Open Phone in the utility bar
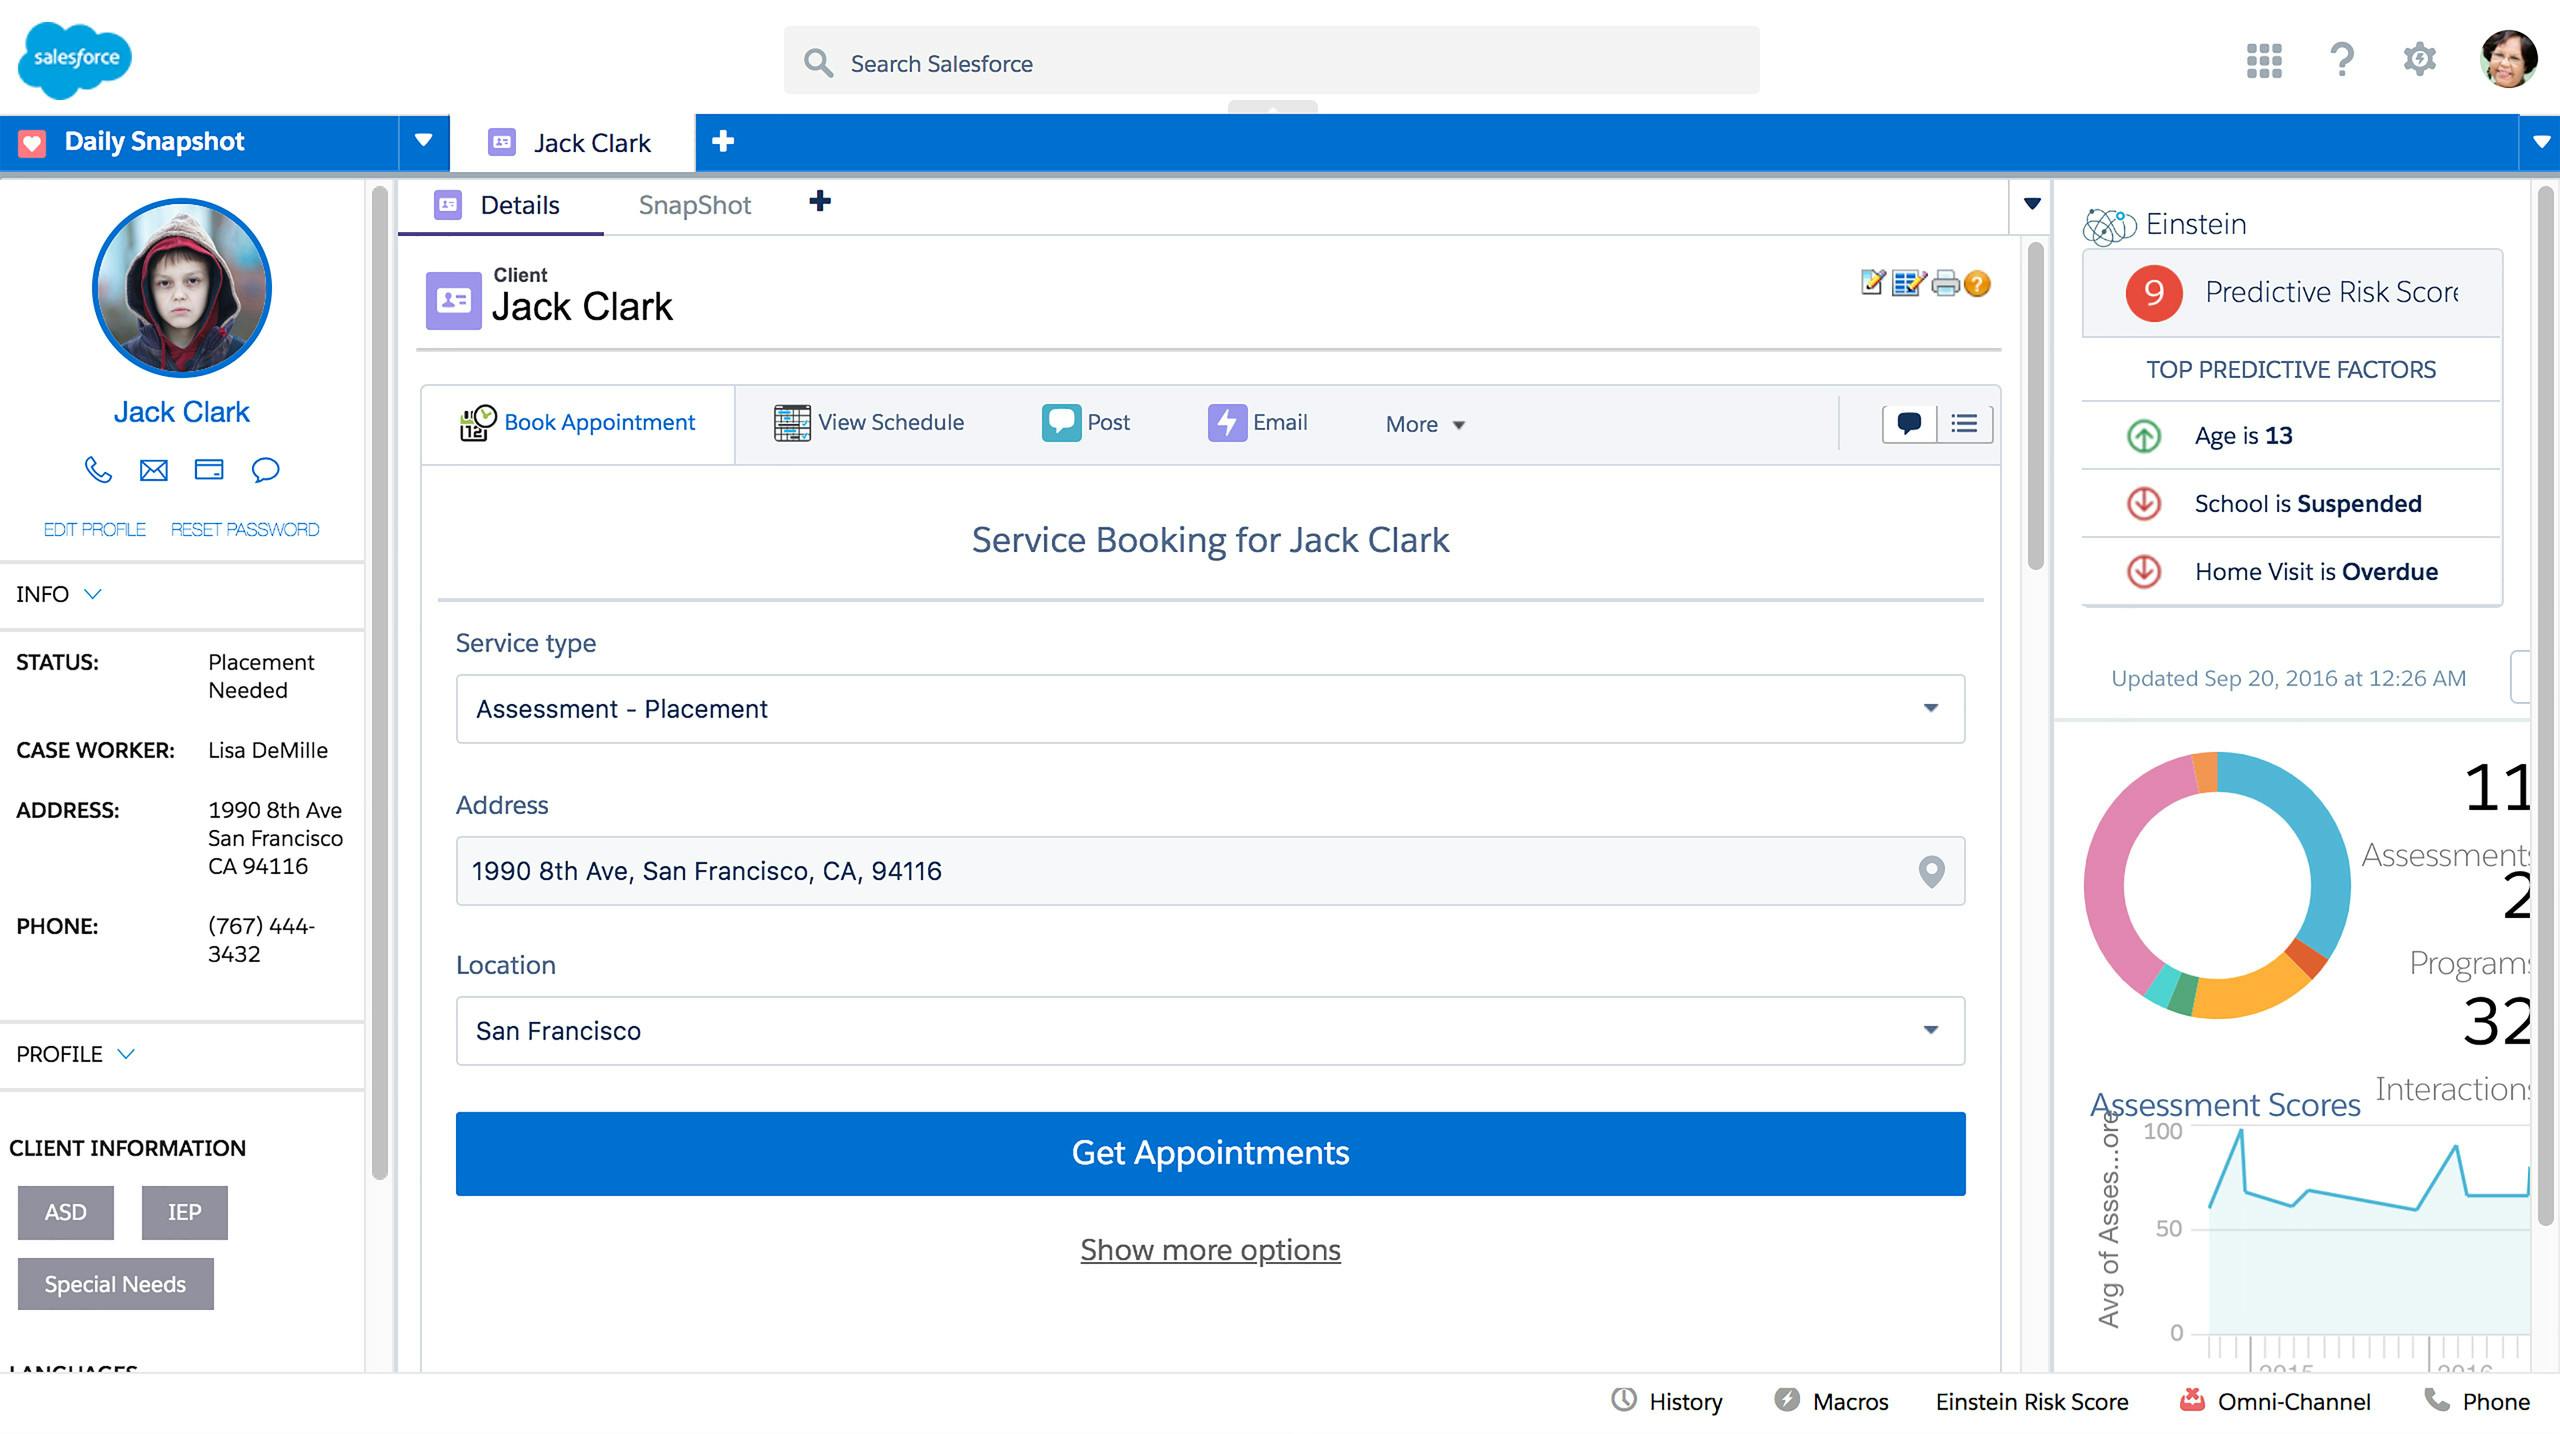Image resolution: width=2560 pixels, height=1434 pixels. [2477, 1402]
